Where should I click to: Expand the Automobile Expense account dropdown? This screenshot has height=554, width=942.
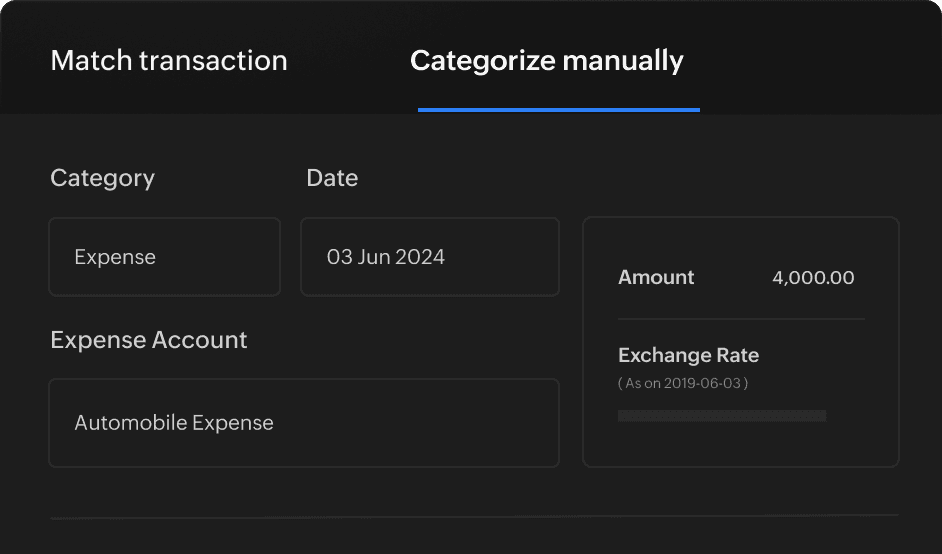(x=303, y=423)
